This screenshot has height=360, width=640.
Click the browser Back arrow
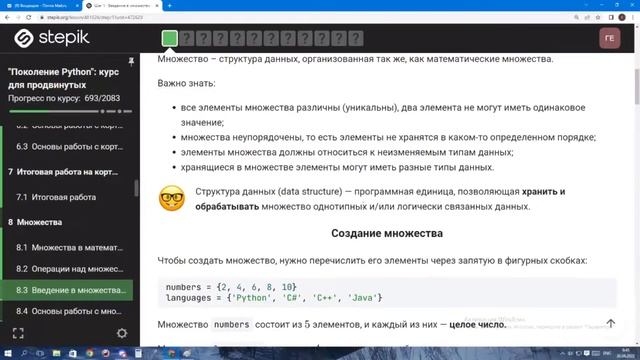[x=7, y=18]
